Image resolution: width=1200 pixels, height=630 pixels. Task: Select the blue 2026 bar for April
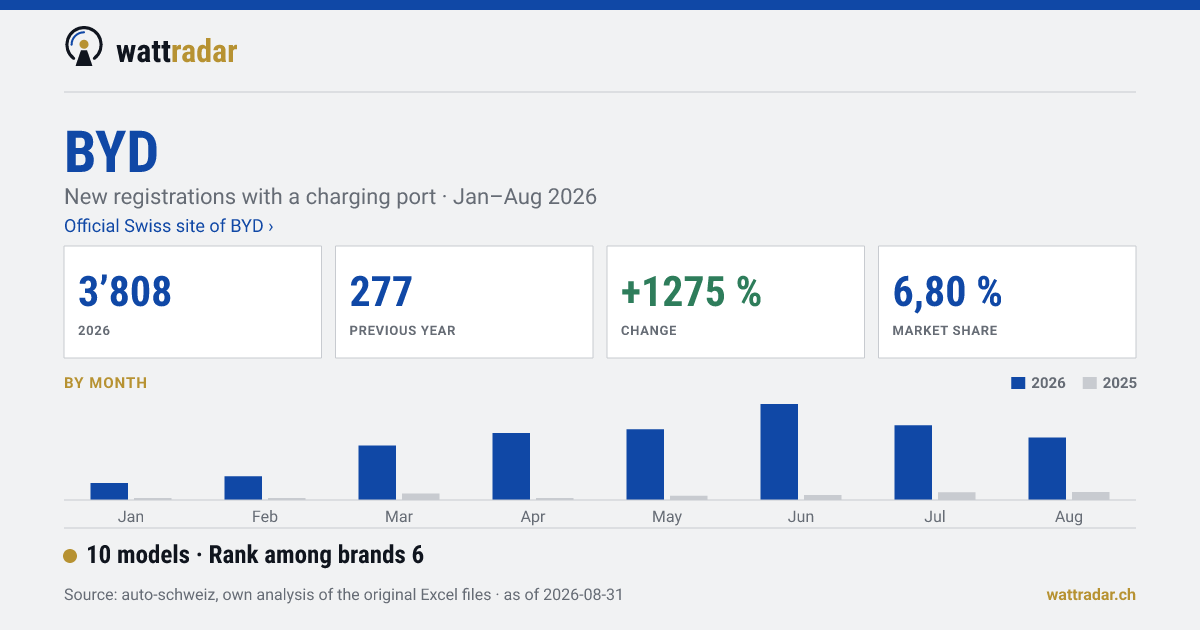[511, 466]
